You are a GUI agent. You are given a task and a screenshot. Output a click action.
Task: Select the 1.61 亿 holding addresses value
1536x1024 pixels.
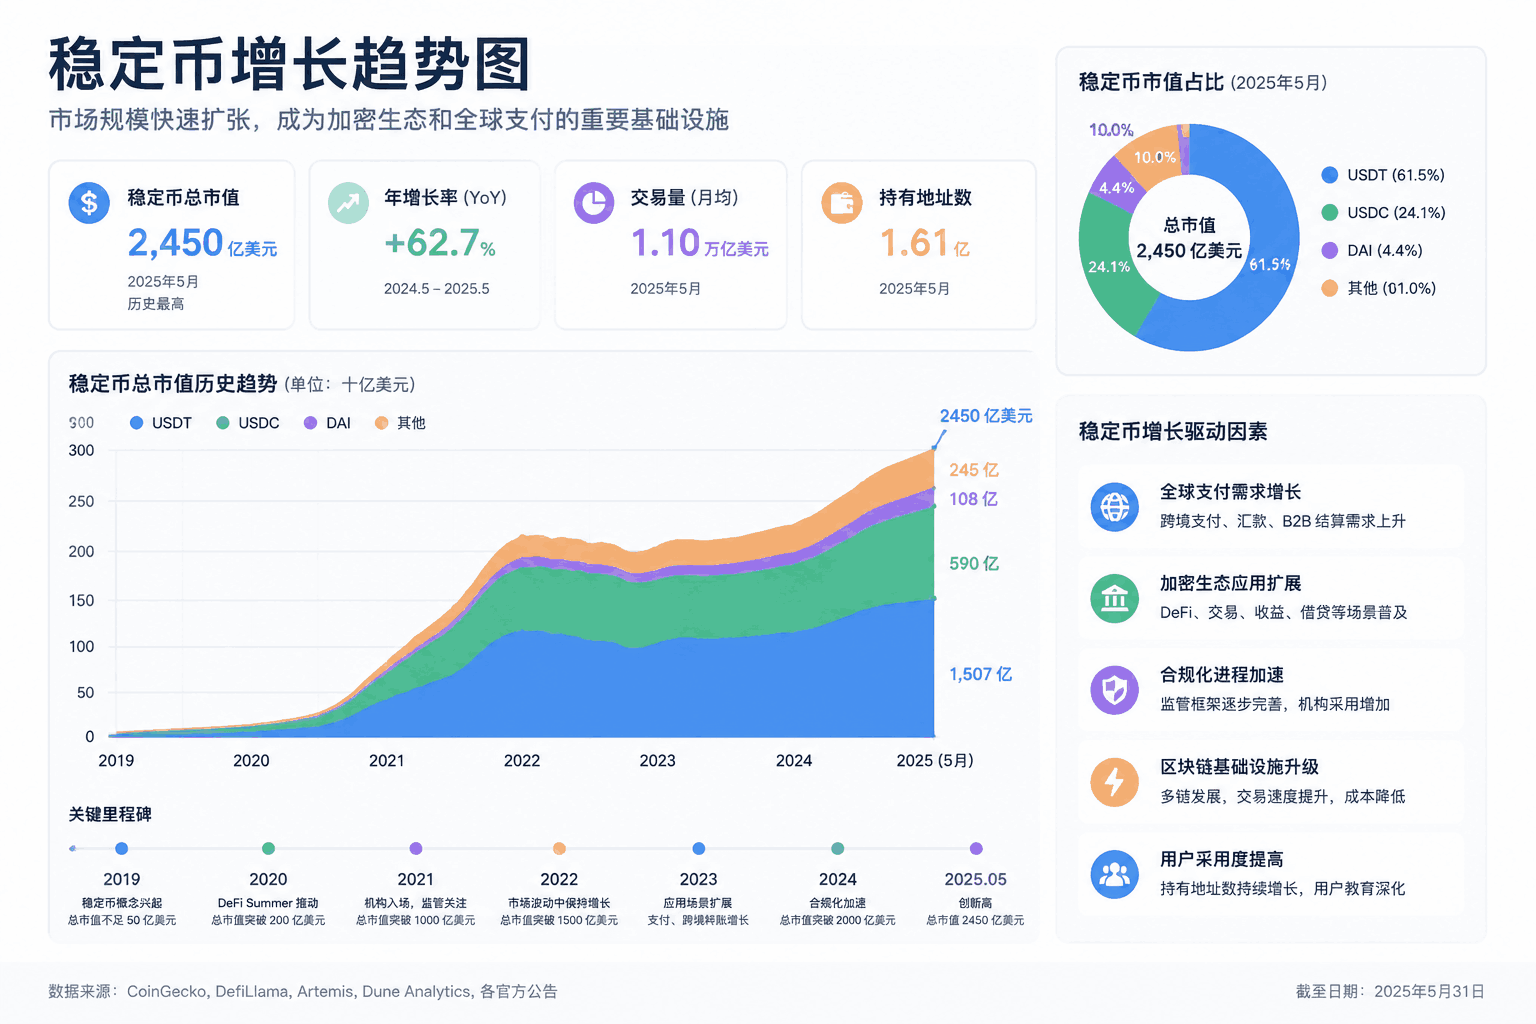pos(924,243)
